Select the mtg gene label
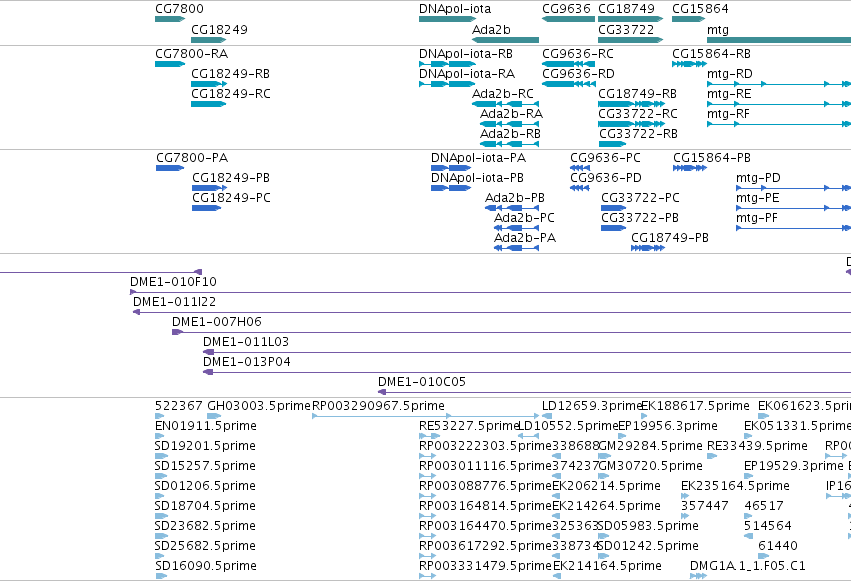Screen dimensions: 851x581 click(x=717, y=29)
